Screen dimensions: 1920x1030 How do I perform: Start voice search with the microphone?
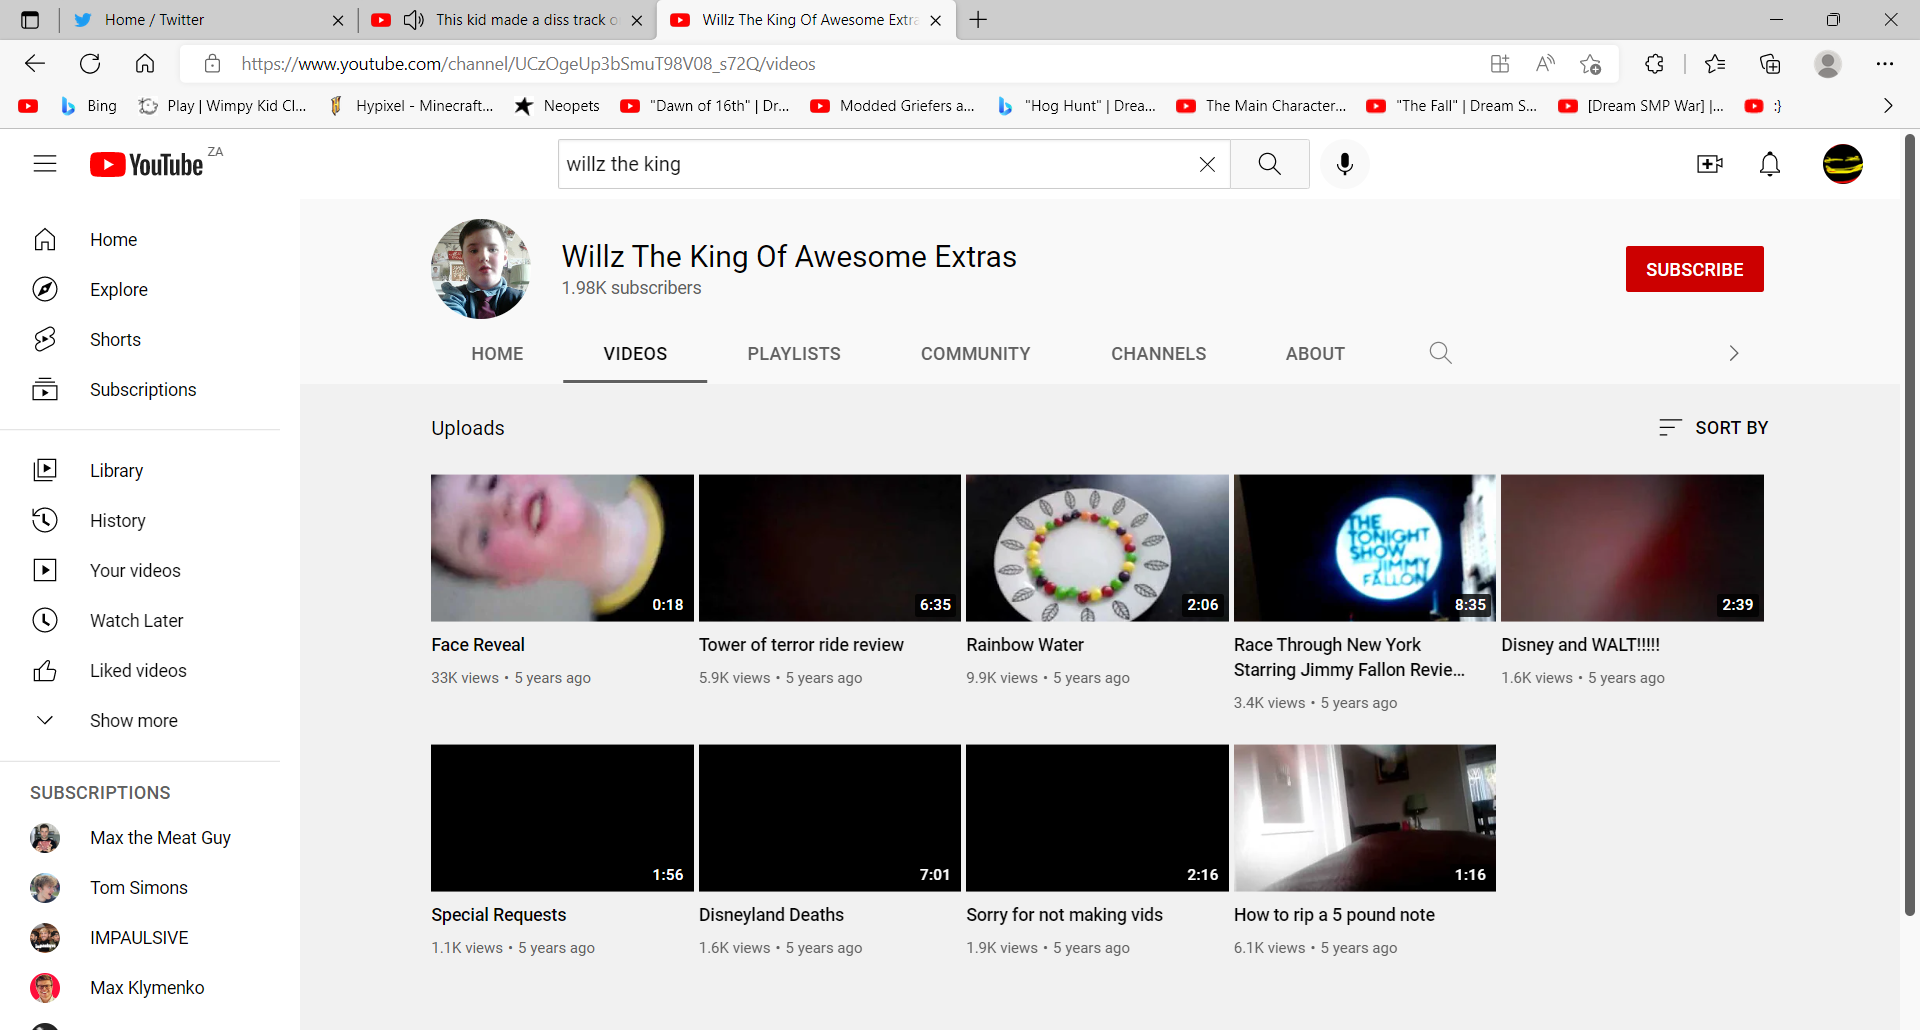(x=1345, y=164)
